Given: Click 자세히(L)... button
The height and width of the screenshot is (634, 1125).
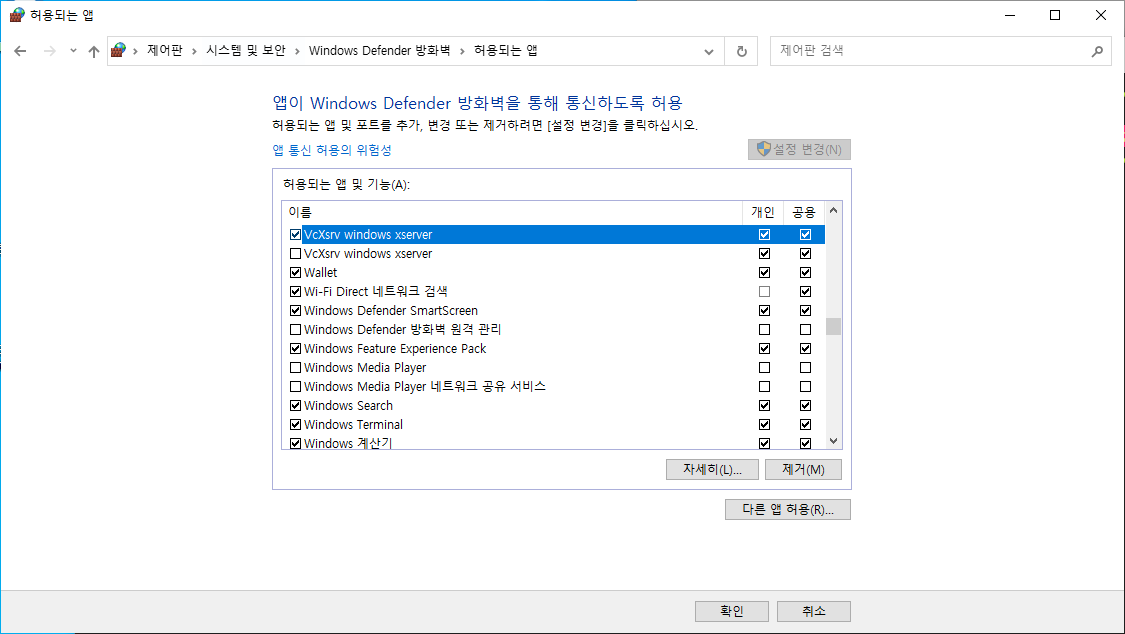Looking at the screenshot, I should pos(712,470).
